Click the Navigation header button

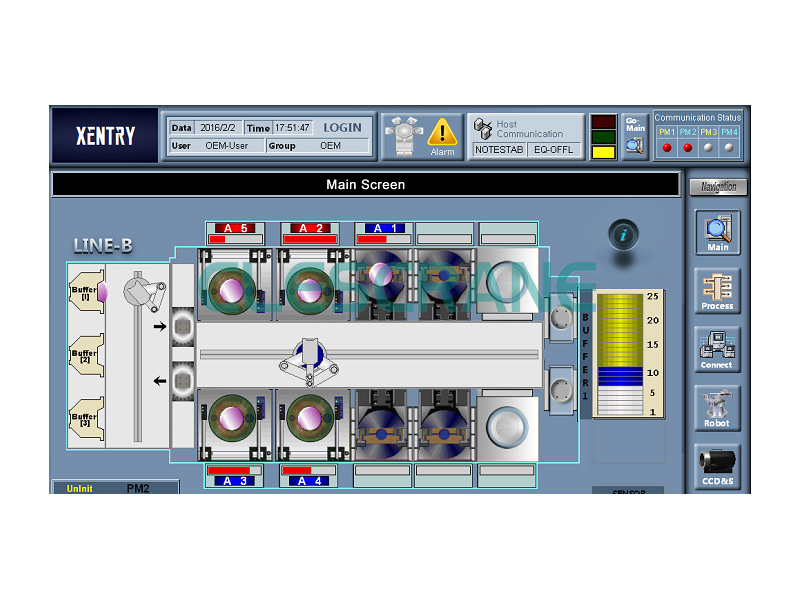pyautogui.click(x=718, y=187)
